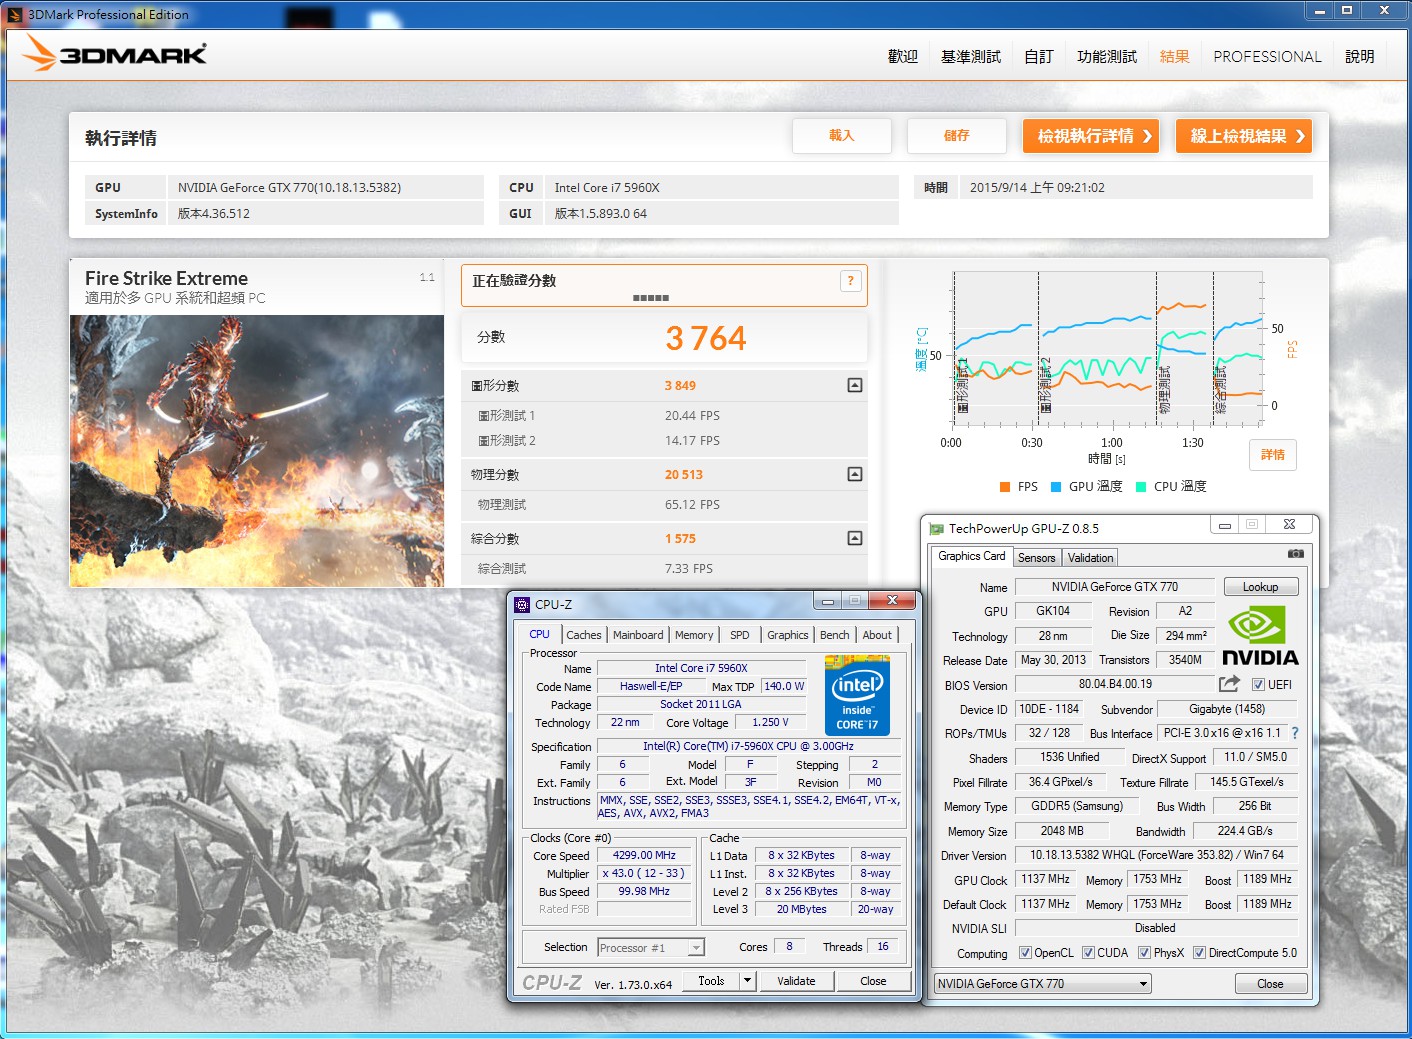
Task: Click the NVIDIA logo in GPU-Z
Action: pos(1260,636)
